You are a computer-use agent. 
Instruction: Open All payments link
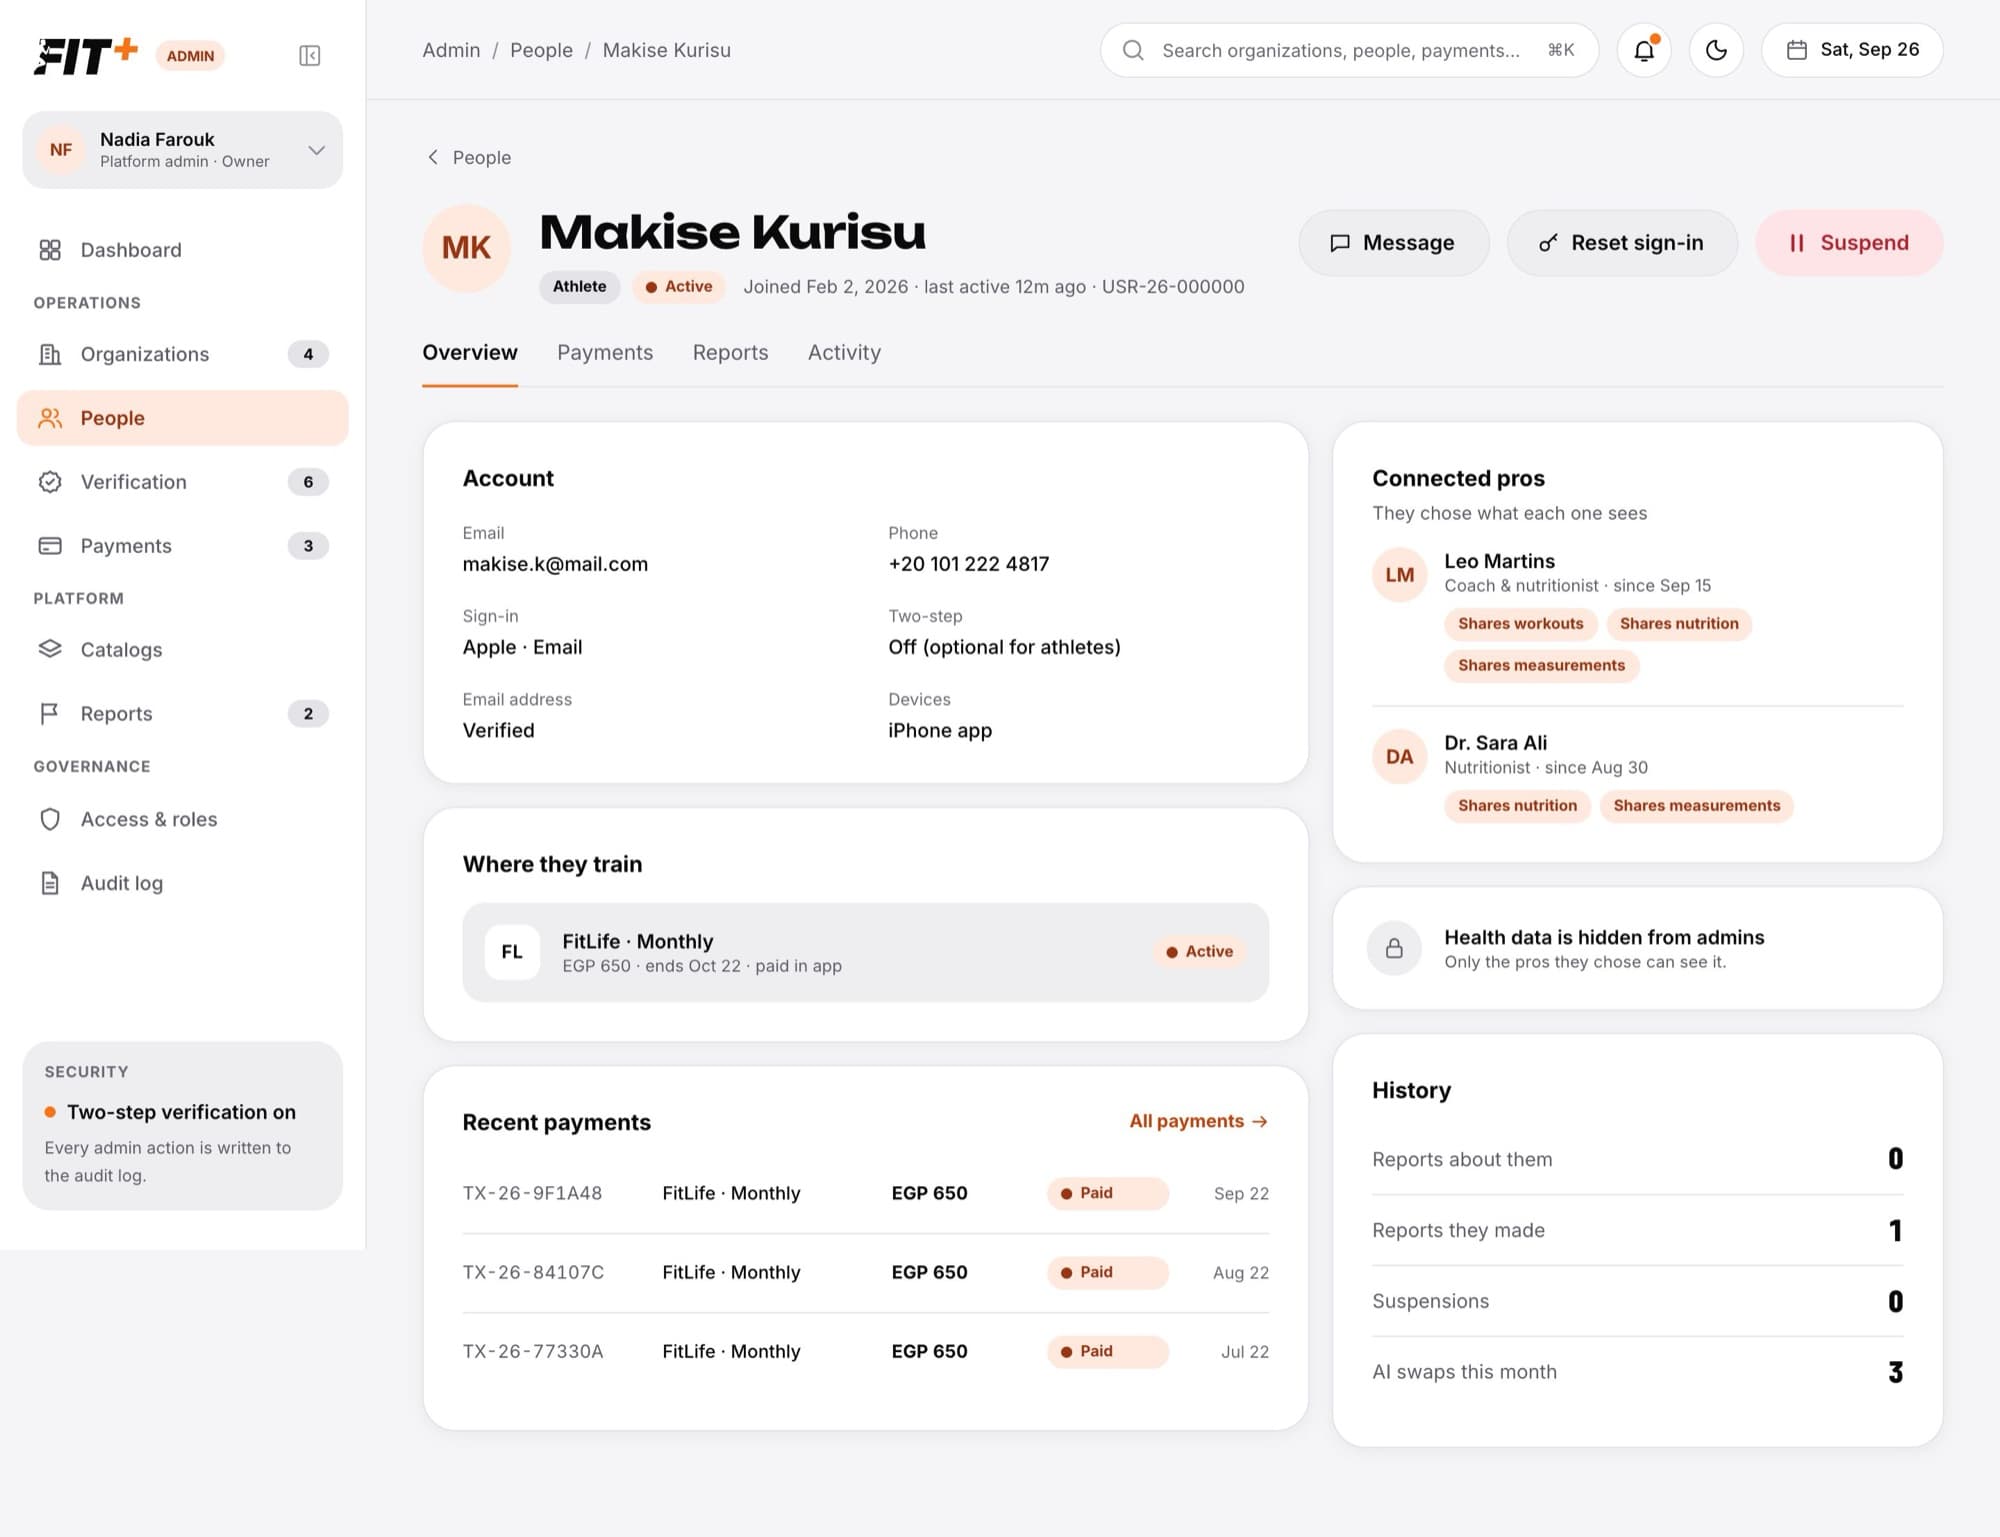pyautogui.click(x=1198, y=1121)
